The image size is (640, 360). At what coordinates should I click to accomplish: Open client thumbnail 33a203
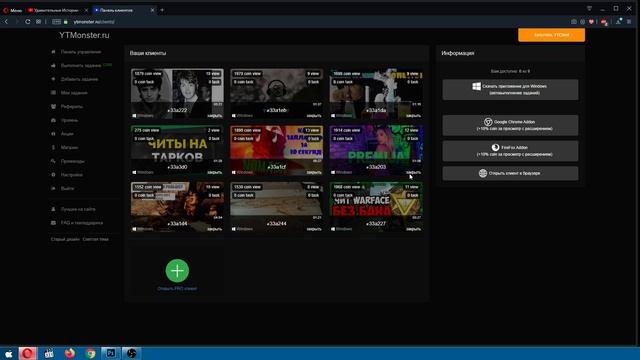[376, 150]
